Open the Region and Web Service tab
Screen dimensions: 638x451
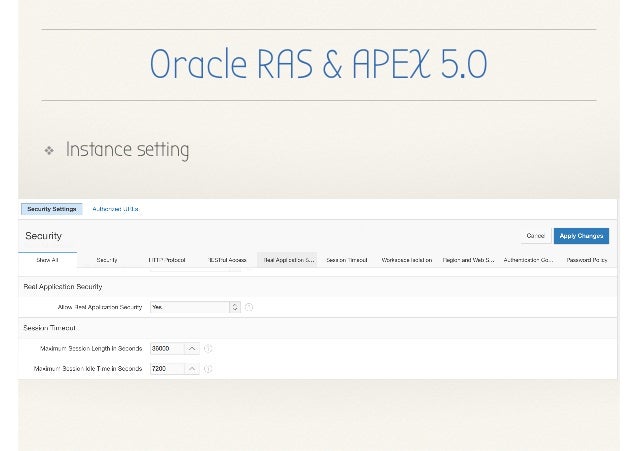click(469, 260)
